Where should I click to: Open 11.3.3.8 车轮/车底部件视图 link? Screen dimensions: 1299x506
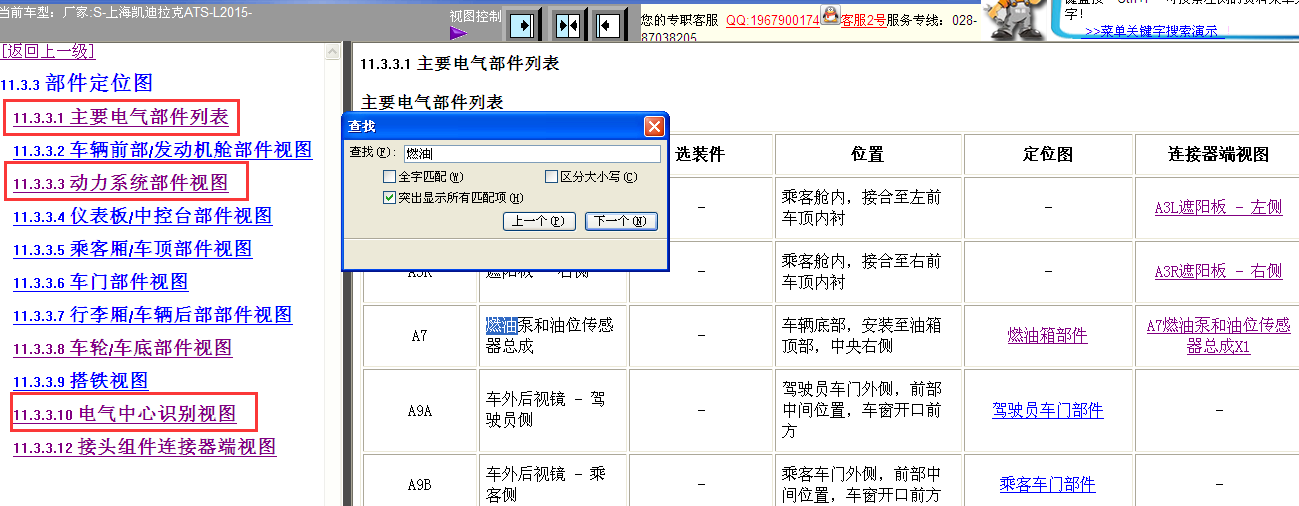coord(122,348)
